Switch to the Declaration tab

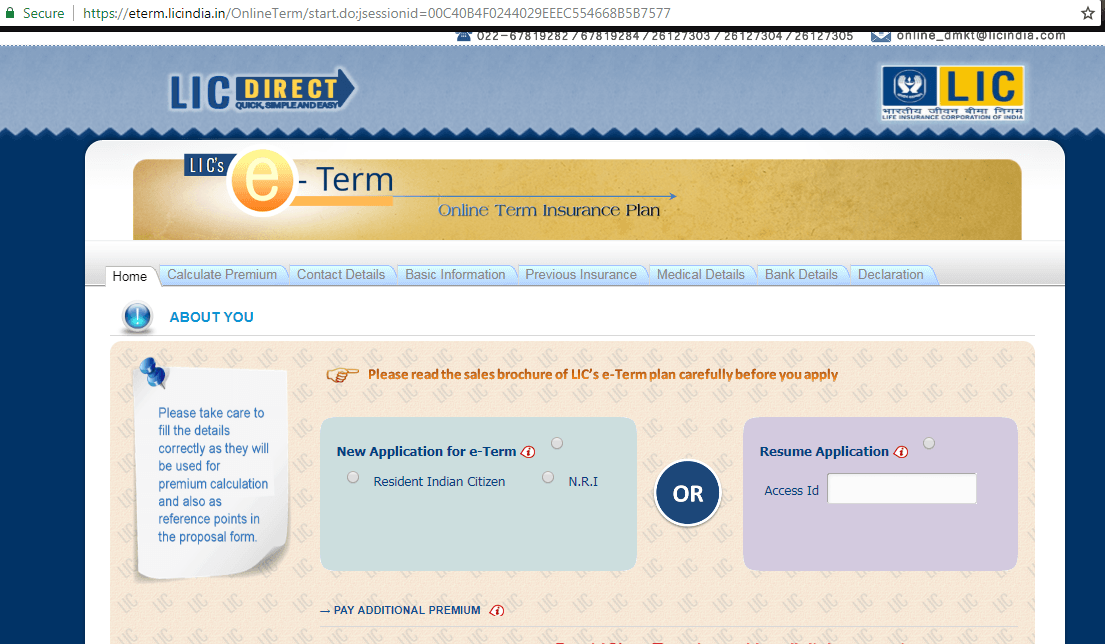pos(890,275)
